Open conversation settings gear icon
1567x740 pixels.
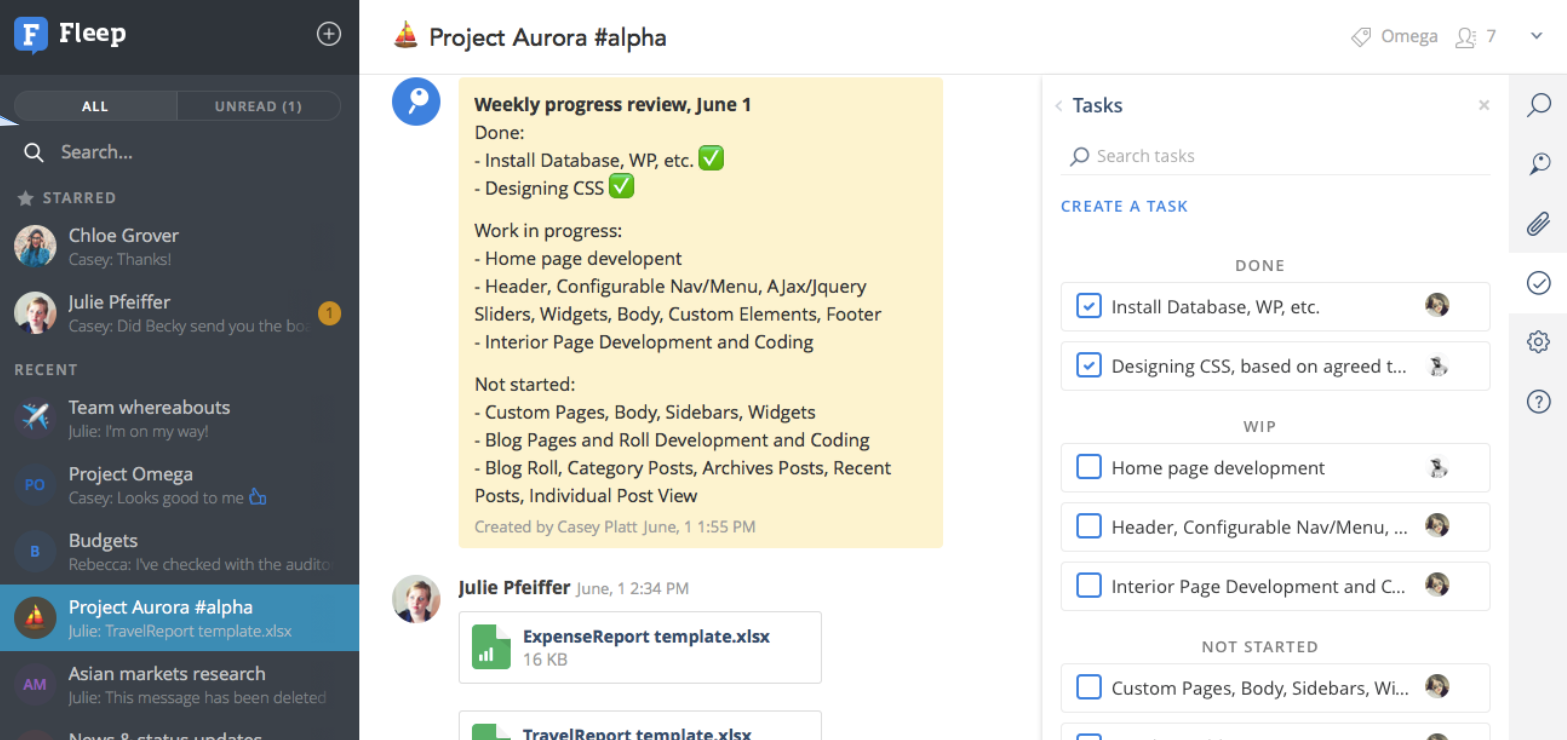click(1538, 342)
